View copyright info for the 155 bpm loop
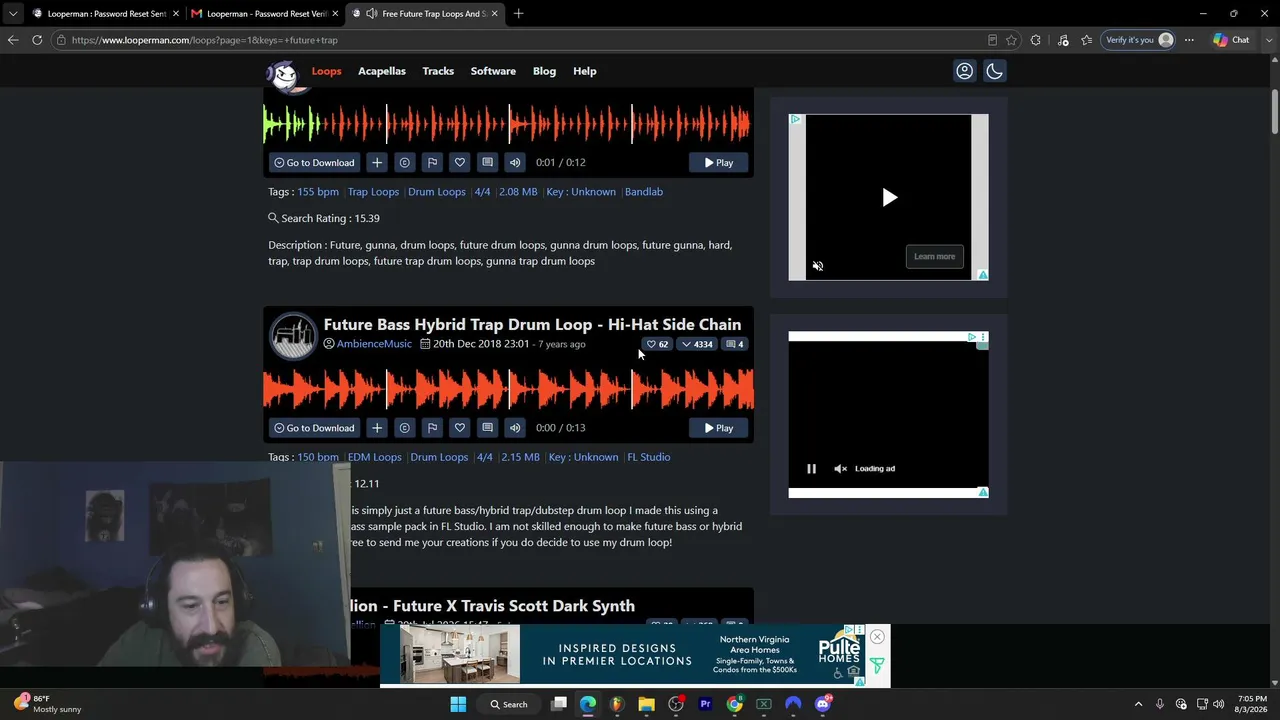 (404, 162)
